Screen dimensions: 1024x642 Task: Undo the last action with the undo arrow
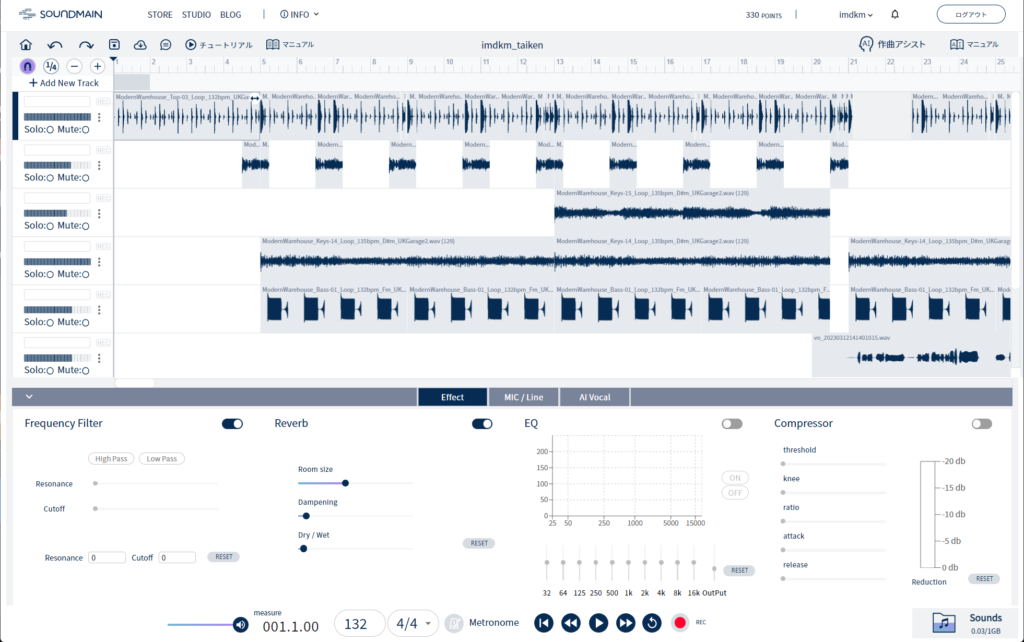click(x=55, y=45)
